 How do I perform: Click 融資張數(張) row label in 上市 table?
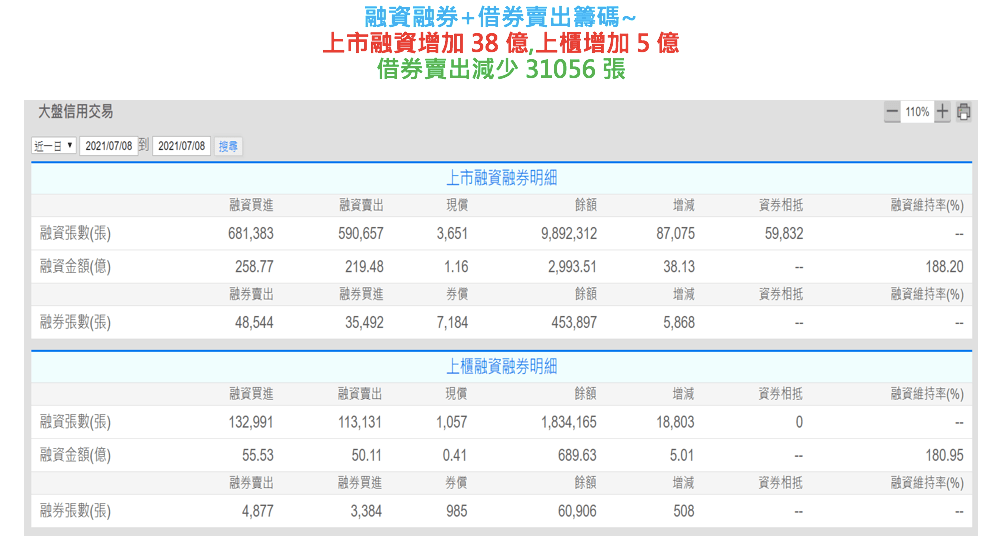[75, 234]
